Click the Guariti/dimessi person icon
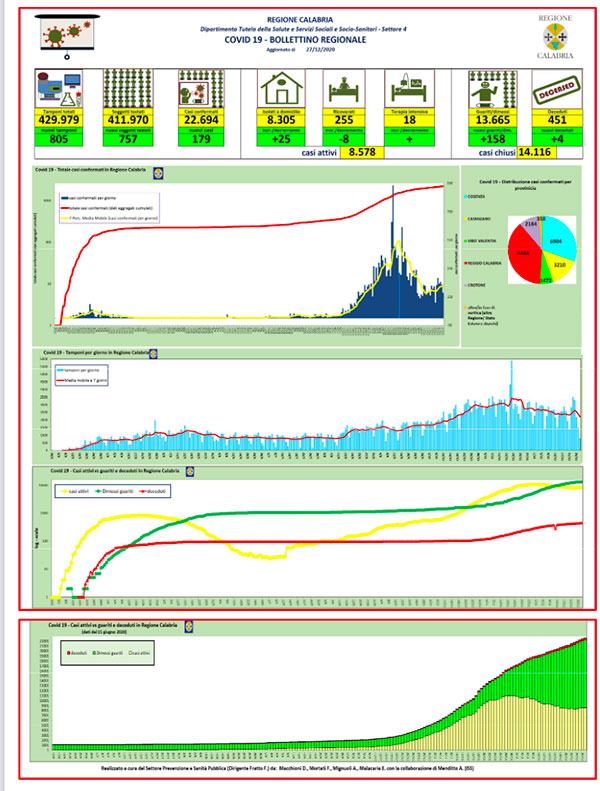The image size is (600, 791). tap(493, 89)
